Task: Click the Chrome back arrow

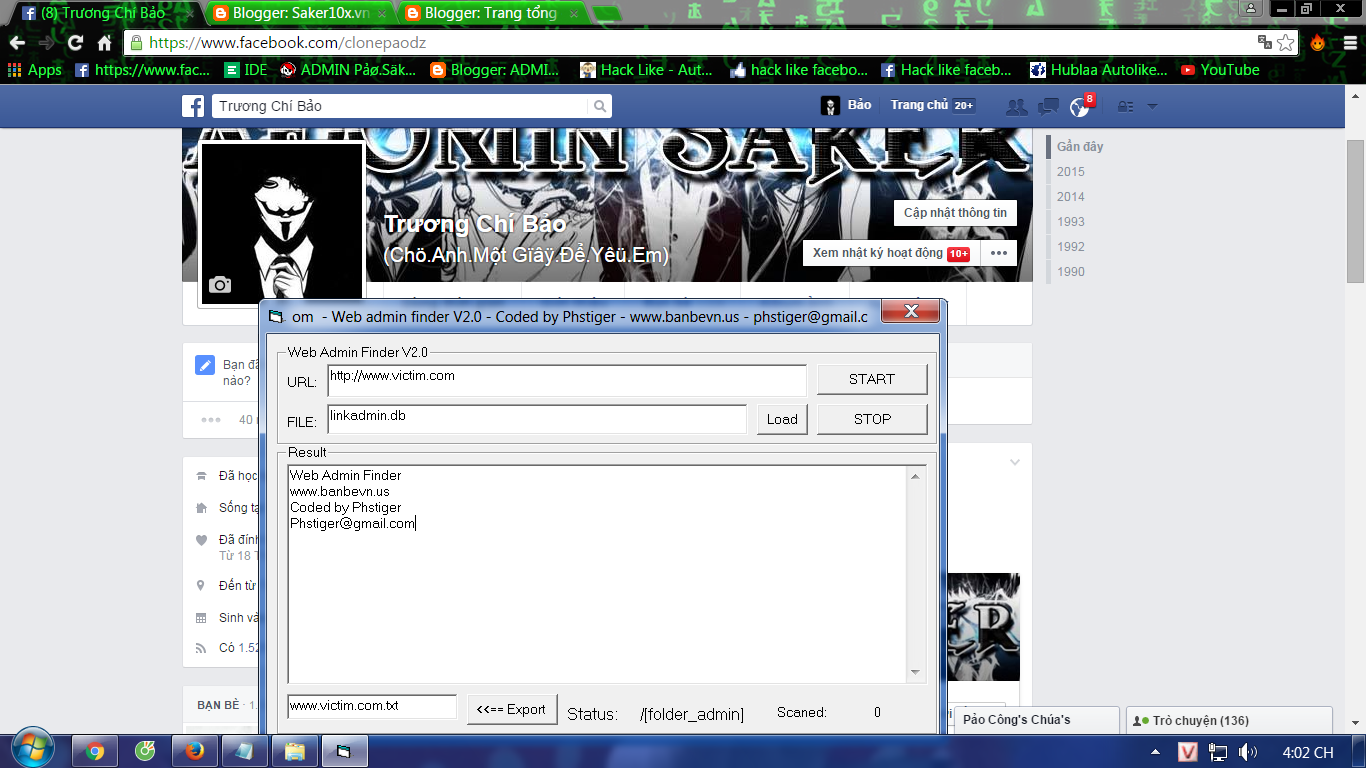Action: pyautogui.click(x=17, y=43)
